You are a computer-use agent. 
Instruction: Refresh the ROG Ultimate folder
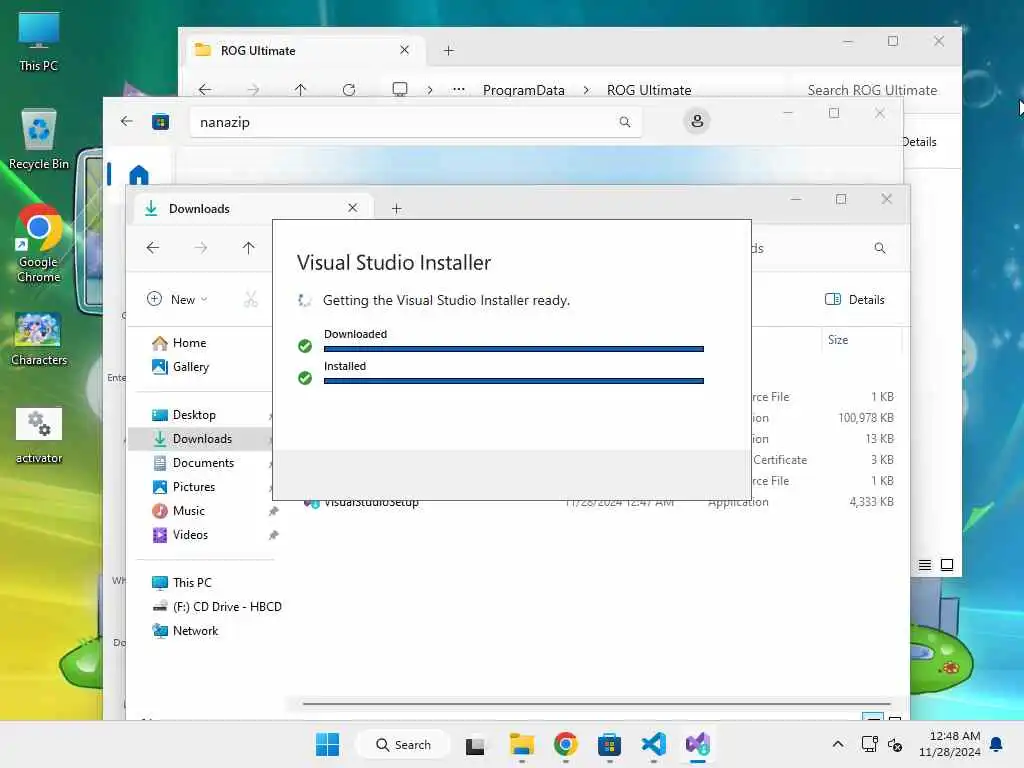(349, 89)
